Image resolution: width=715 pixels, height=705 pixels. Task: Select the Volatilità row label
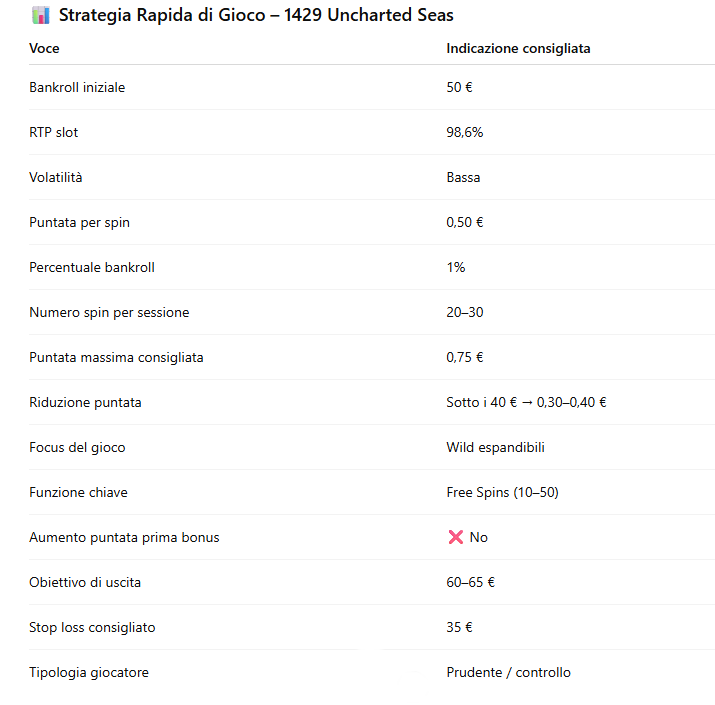coord(56,178)
